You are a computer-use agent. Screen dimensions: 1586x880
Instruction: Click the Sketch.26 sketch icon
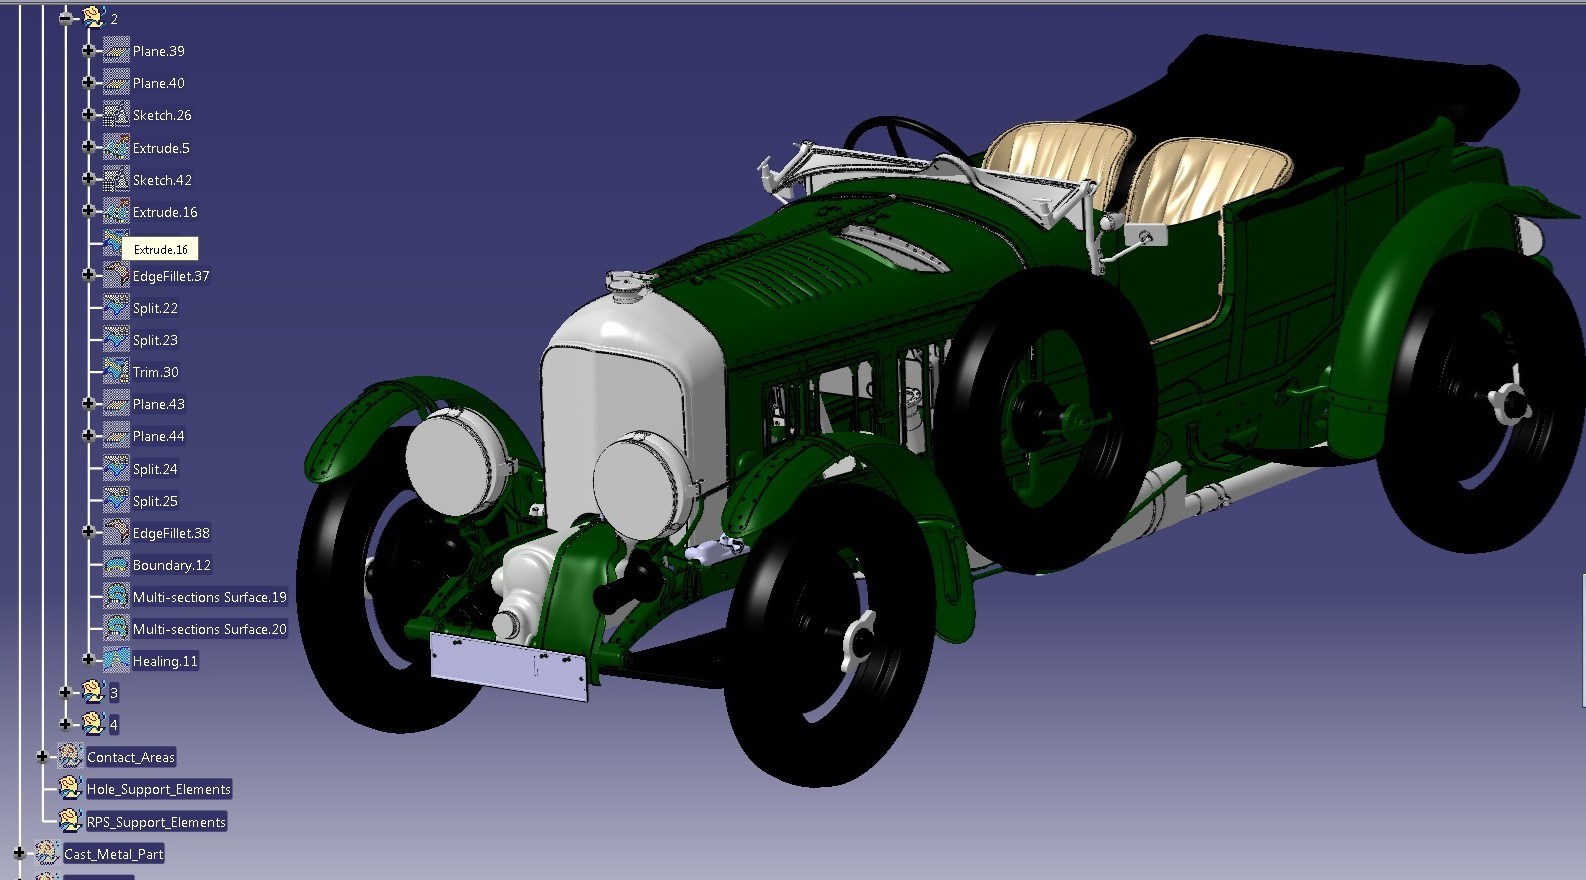(x=117, y=114)
